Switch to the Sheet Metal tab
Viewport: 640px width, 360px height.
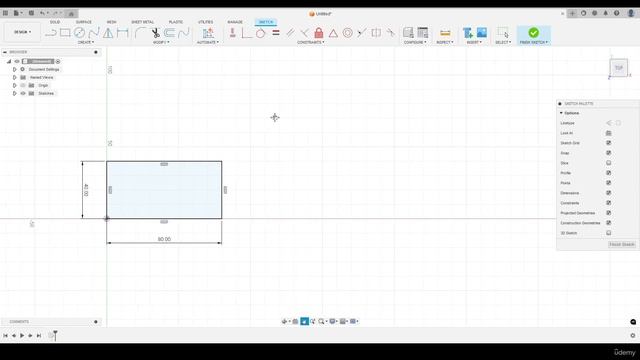[x=142, y=22]
